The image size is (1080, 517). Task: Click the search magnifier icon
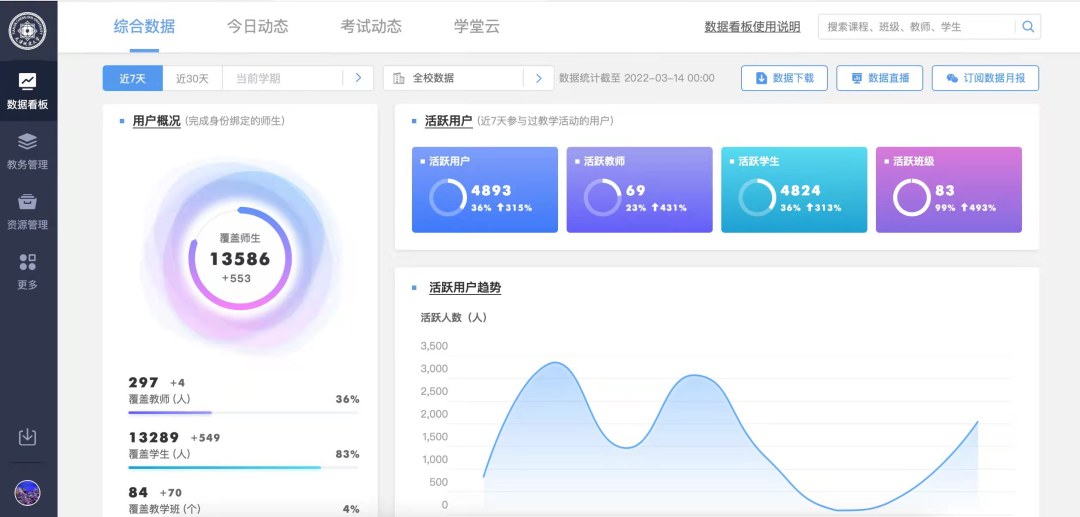[1027, 27]
